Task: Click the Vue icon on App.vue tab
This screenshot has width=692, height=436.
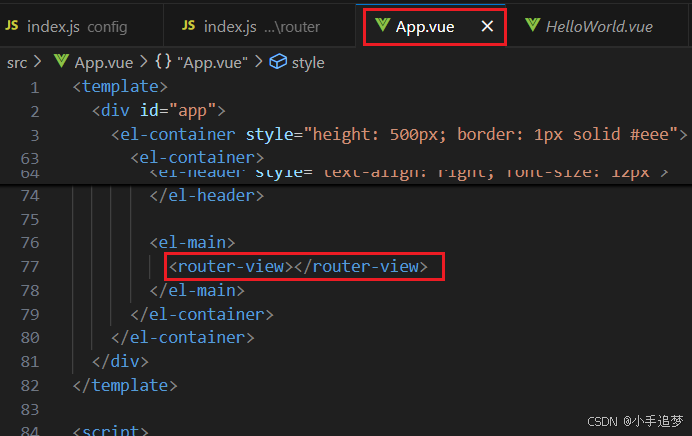Action: [382, 25]
